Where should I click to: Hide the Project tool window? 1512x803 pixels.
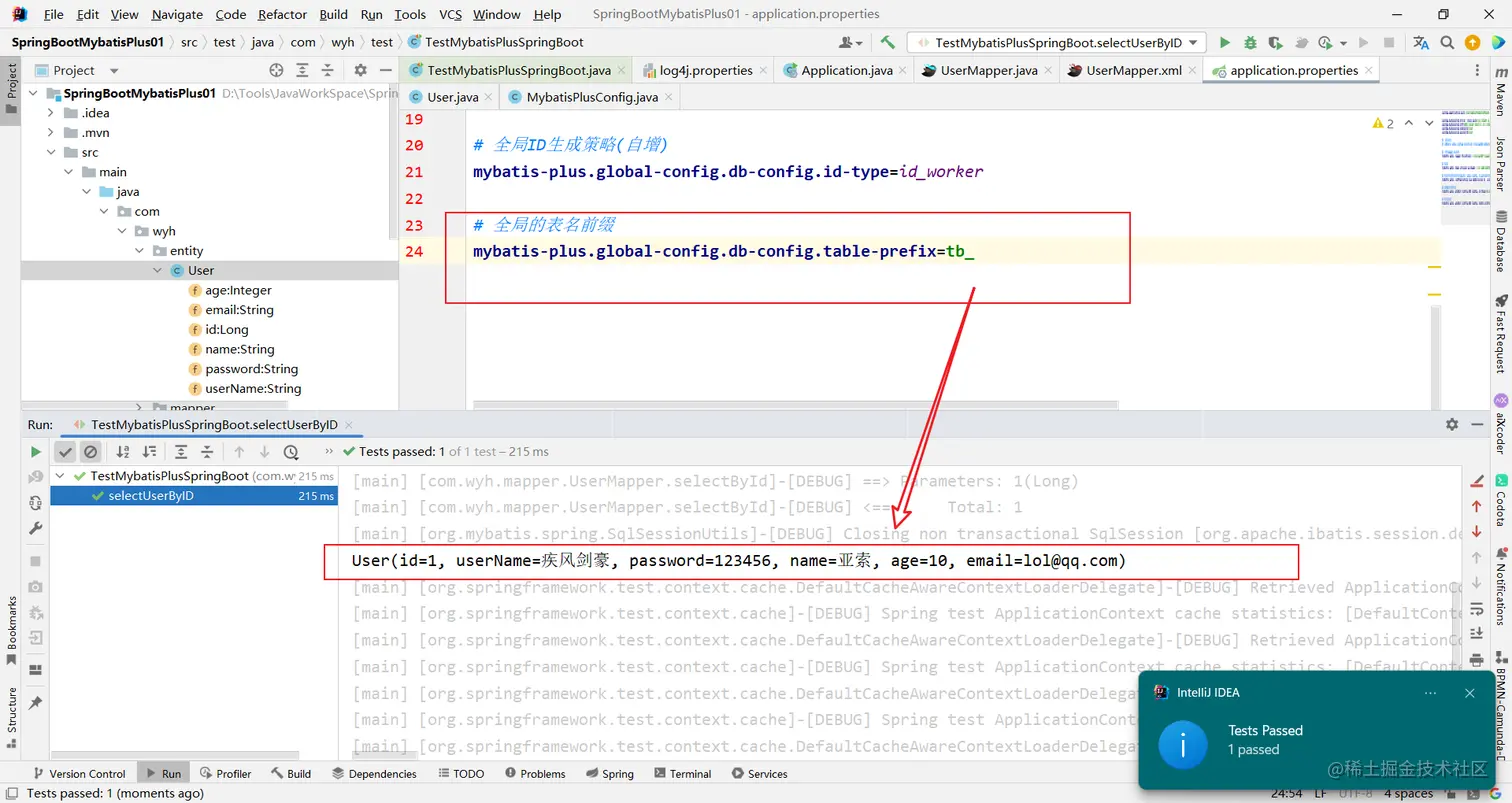(385, 70)
